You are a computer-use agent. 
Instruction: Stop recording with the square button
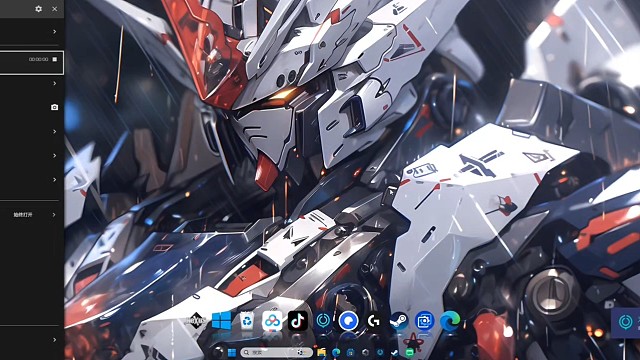pyautogui.click(x=55, y=59)
